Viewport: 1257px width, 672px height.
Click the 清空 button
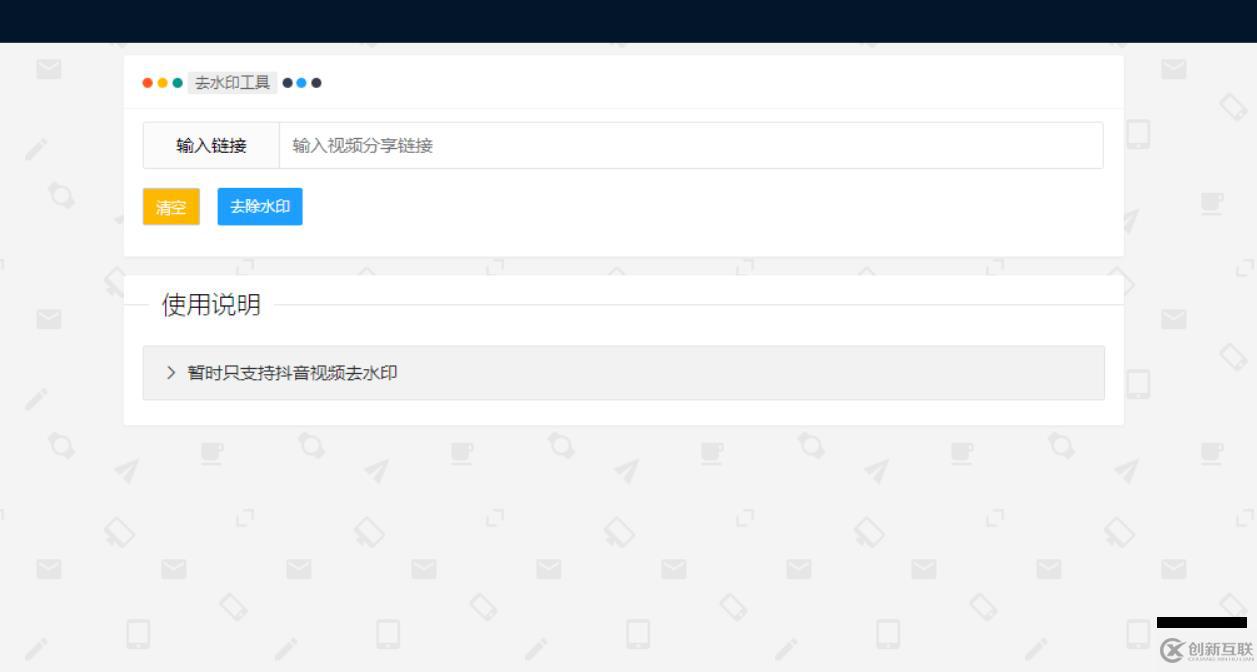[x=171, y=207]
